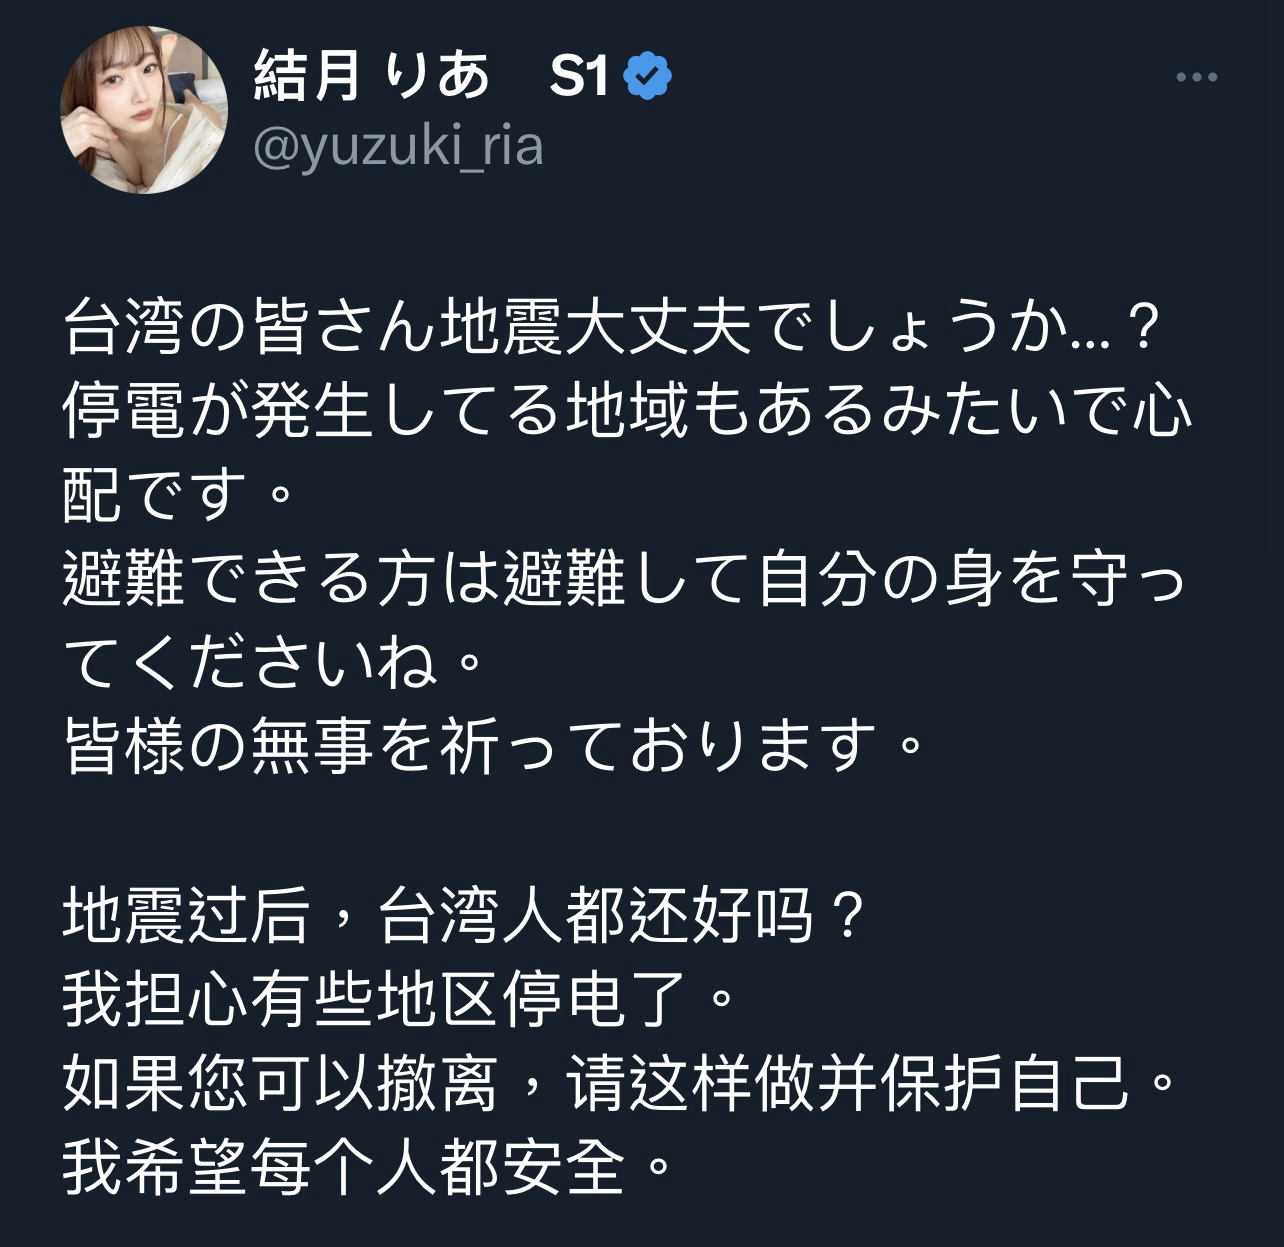Open the profile avatar photo
Screen dimensions: 1284x1247
click(144, 110)
